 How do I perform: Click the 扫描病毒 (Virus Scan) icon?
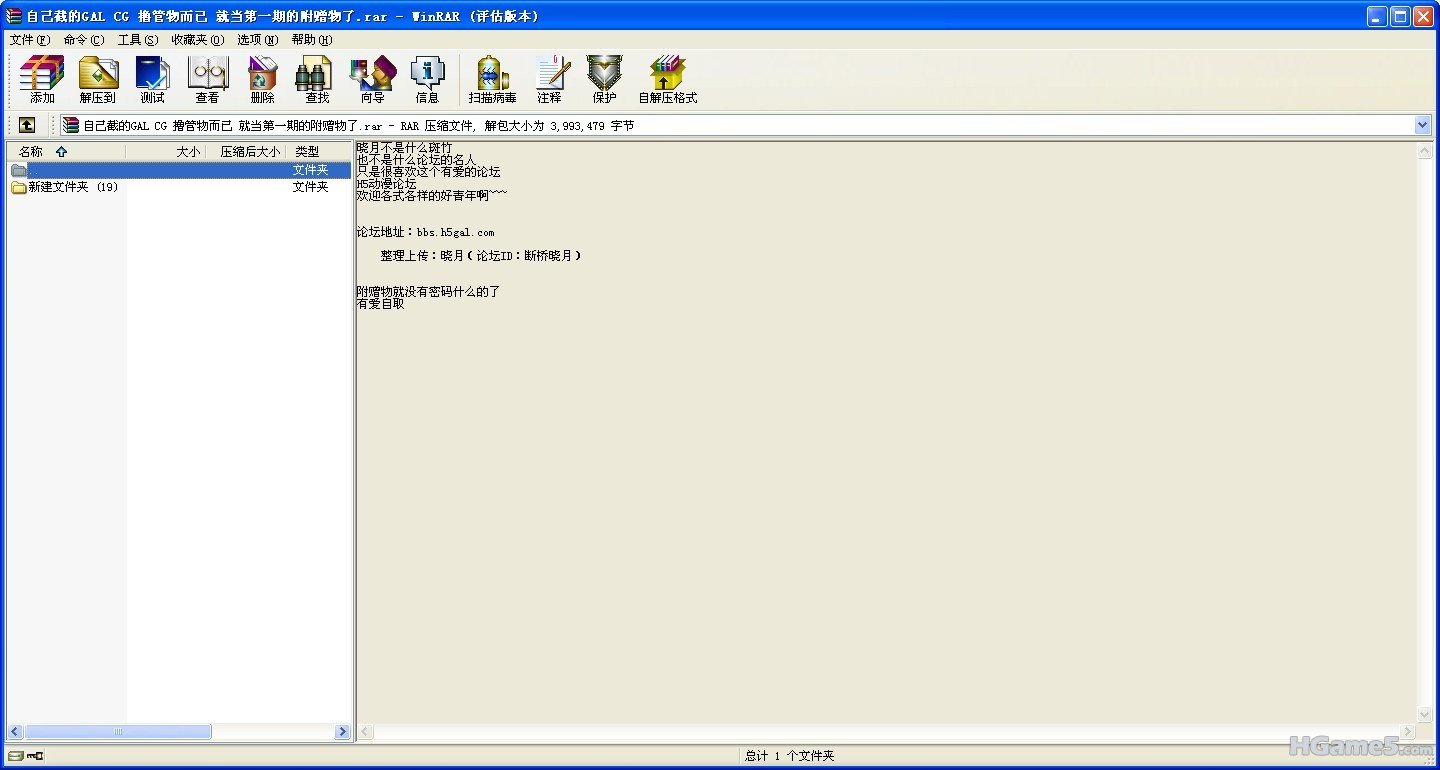click(492, 80)
